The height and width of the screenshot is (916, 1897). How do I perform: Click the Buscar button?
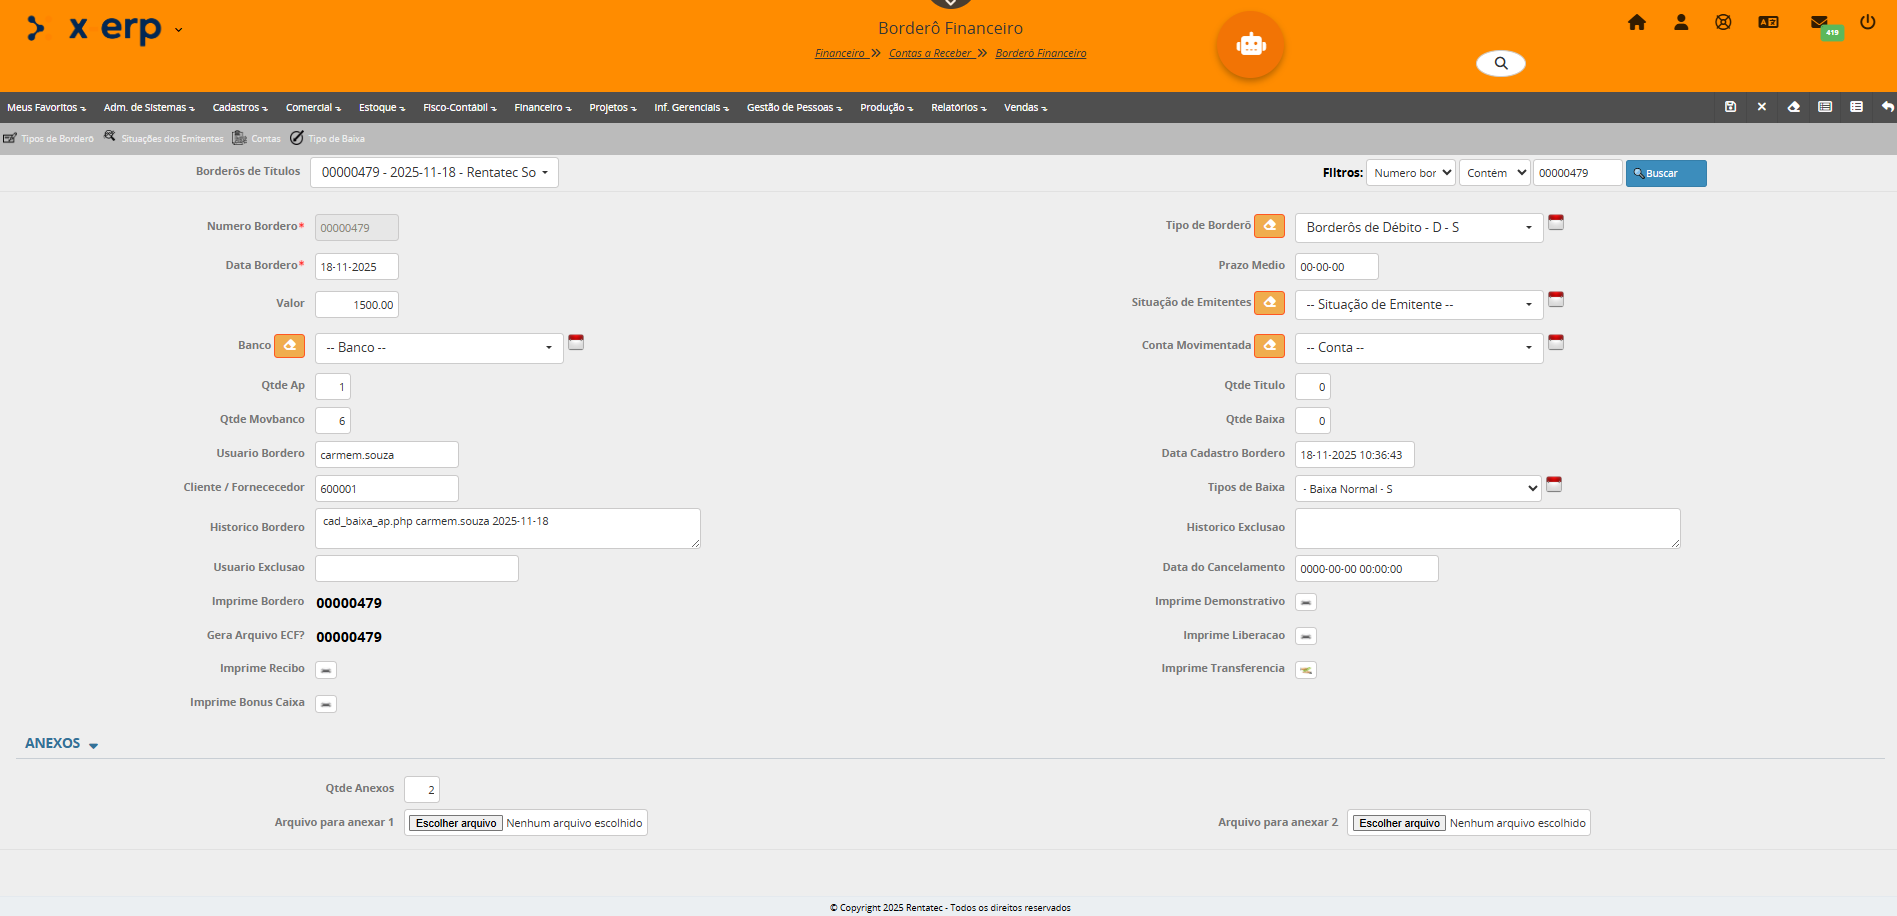coord(1665,174)
